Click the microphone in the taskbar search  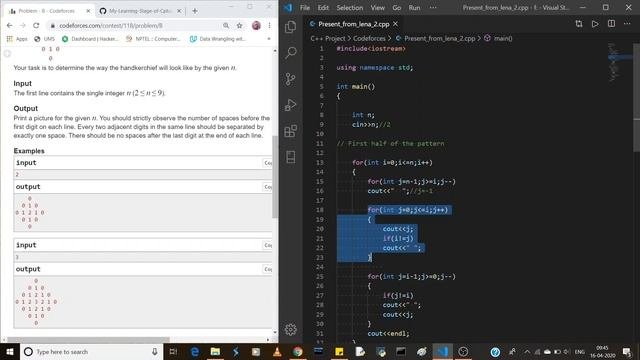point(155,351)
